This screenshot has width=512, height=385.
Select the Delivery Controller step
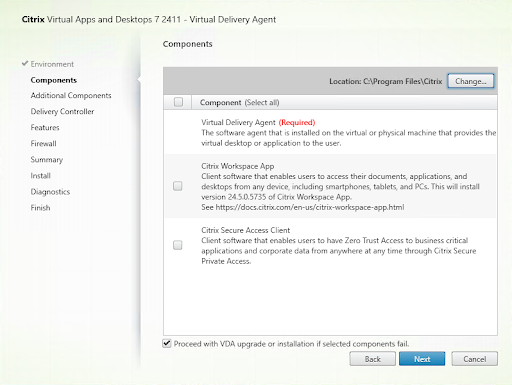click(x=62, y=111)
